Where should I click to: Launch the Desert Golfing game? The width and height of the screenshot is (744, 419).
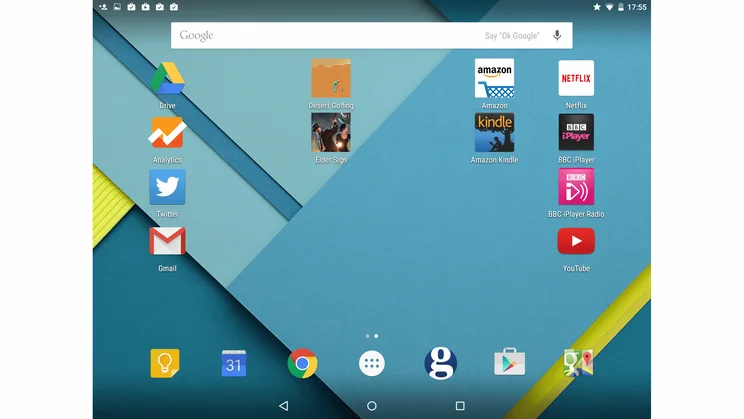click(x=331, y=78)
